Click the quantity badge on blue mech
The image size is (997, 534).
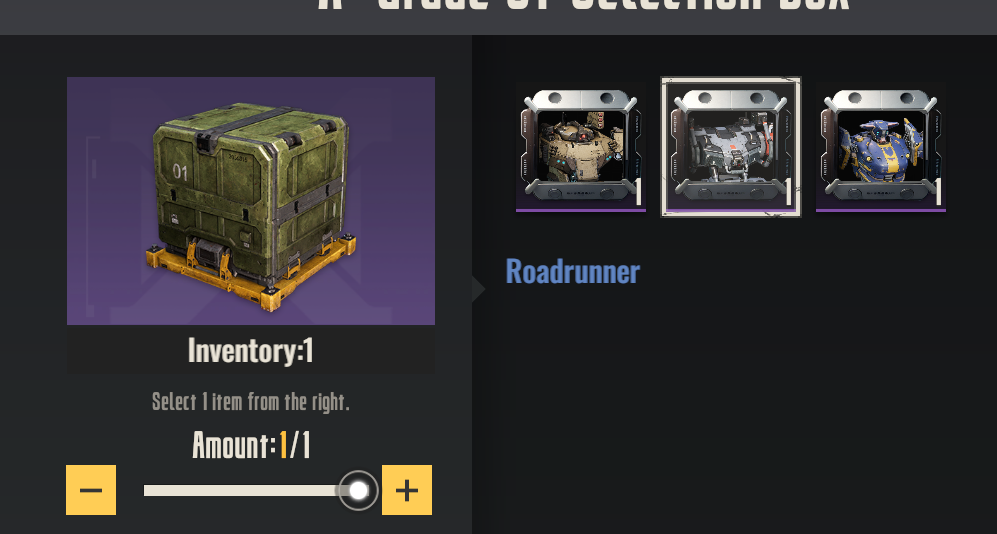(x=939, y=192)
